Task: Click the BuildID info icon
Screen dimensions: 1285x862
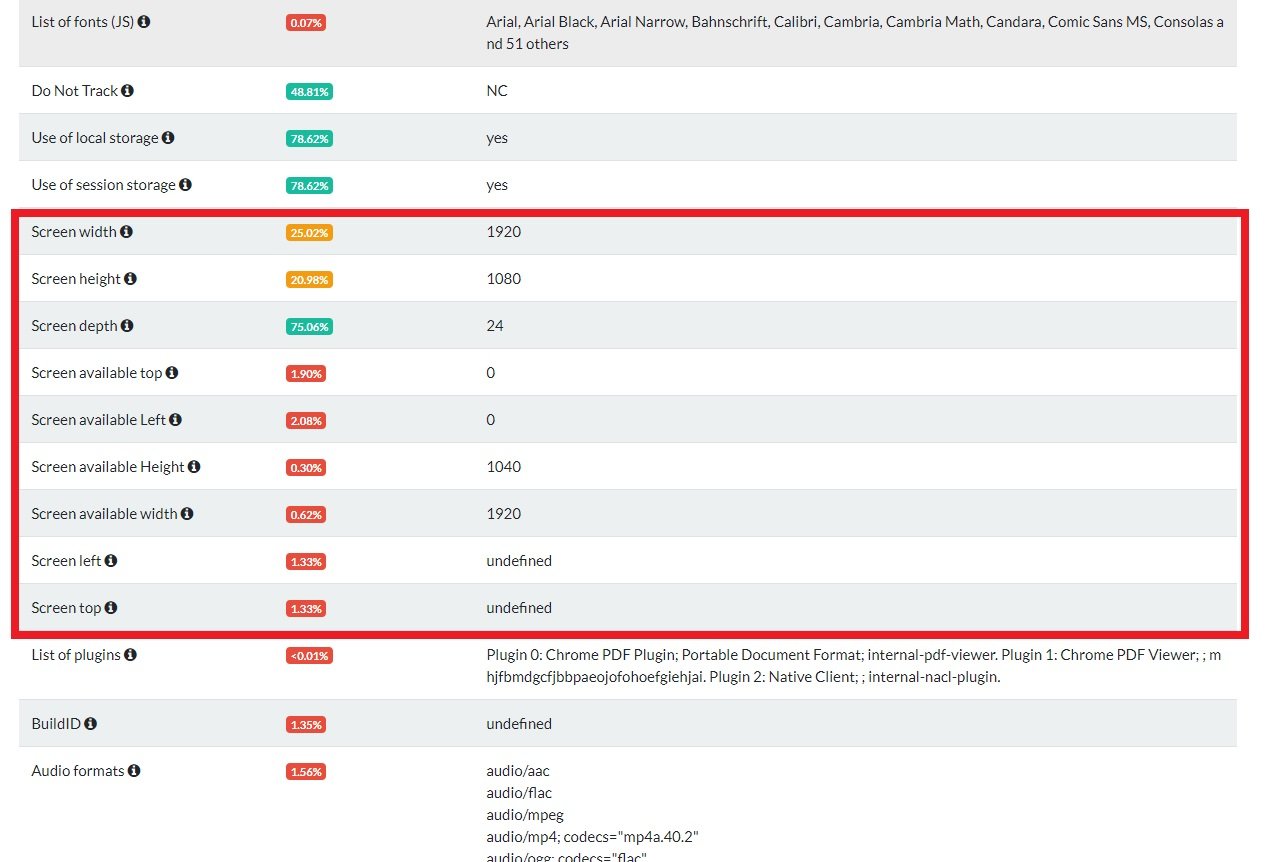Action: (91, 724)
